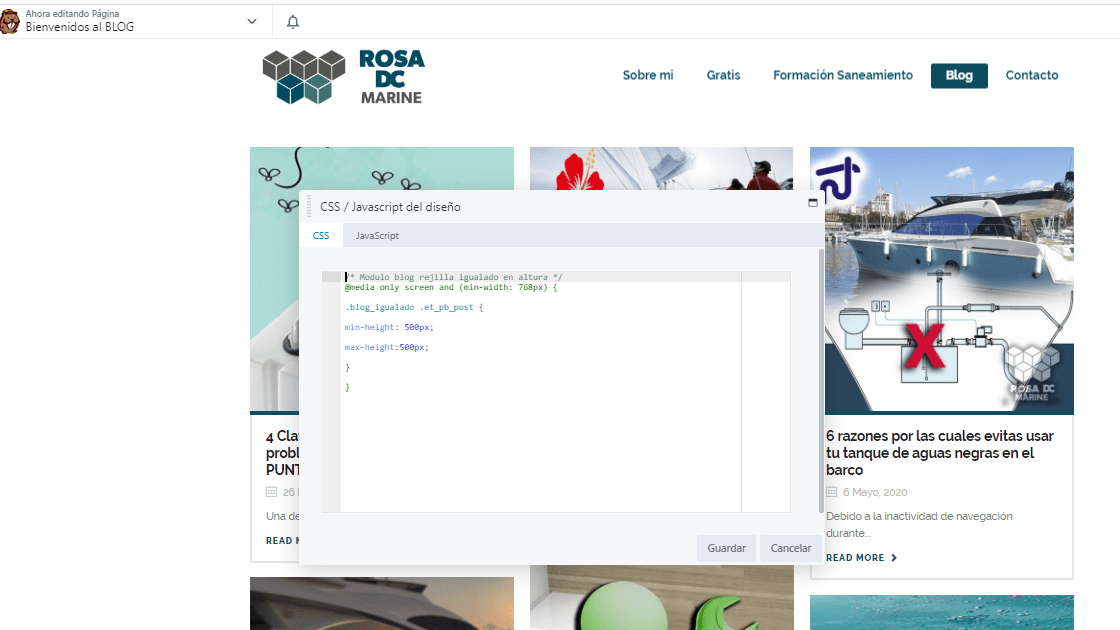
Task: Click the '6 Mayo, 2020' date text
Action: coord(875,492)
